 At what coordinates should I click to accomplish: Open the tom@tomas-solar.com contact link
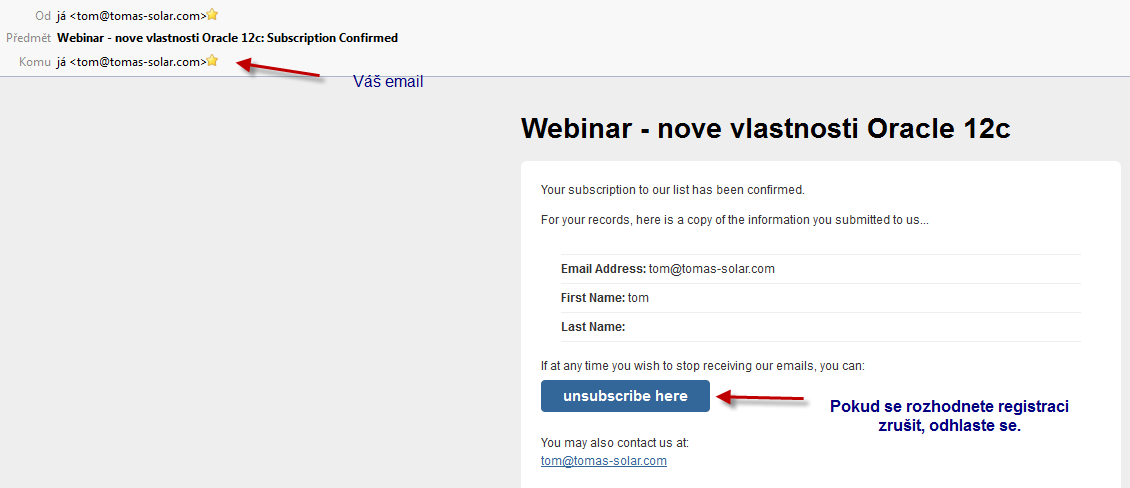(x=603, y=461)
